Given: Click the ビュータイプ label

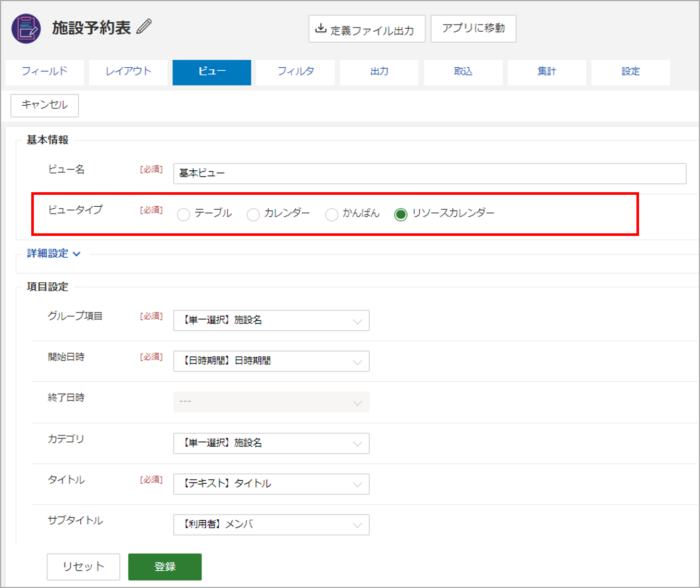Looking at the screenshot, I should point(75,209).
